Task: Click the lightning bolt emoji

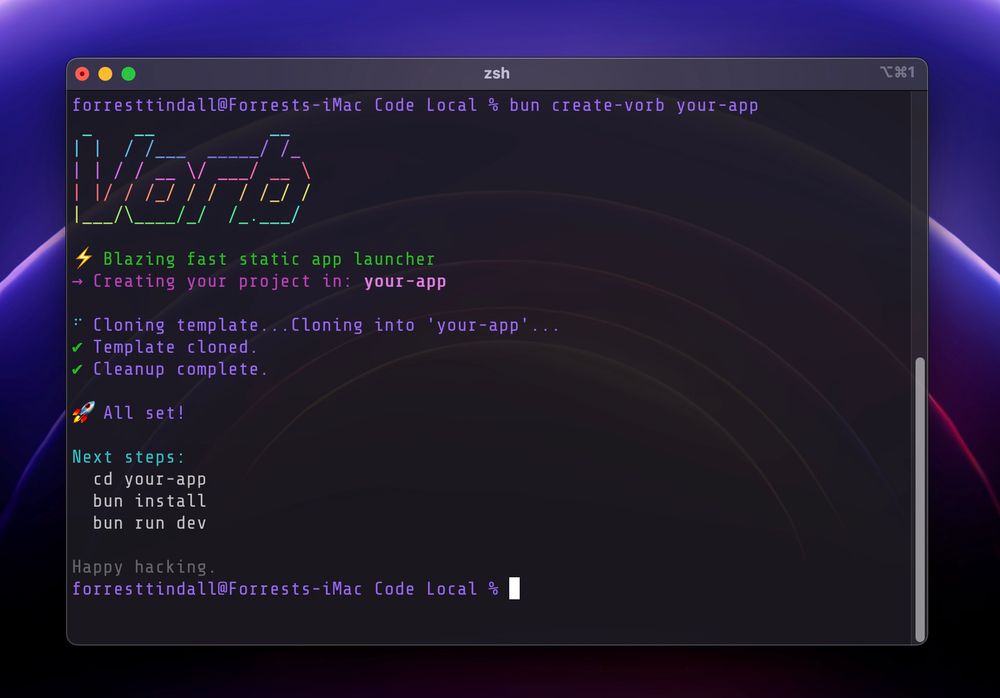Action: pos(84,258)
